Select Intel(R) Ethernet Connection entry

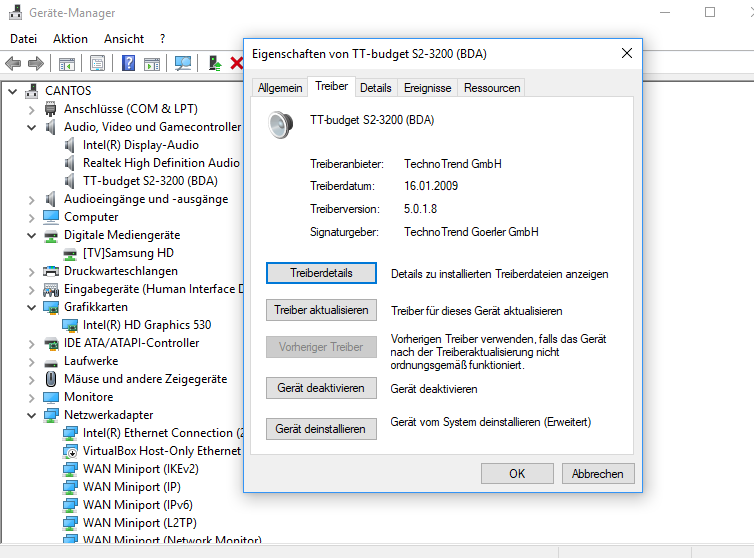(163, 433)
